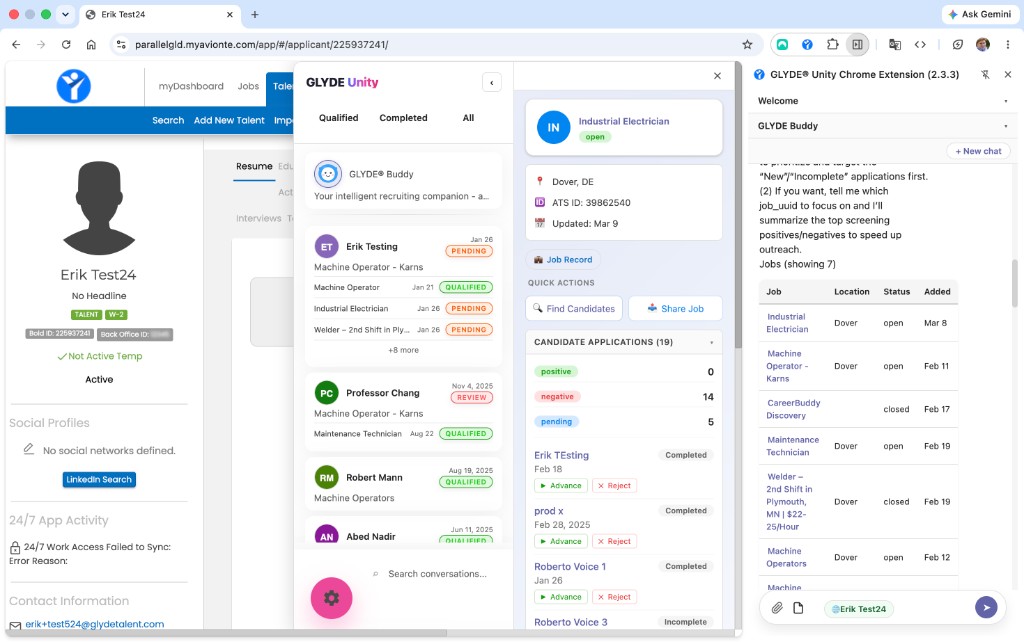The height and width of the screenshot is (642, 1024).
Task: Click the PC avatar for Professor Chang
Action: point(327,393)
